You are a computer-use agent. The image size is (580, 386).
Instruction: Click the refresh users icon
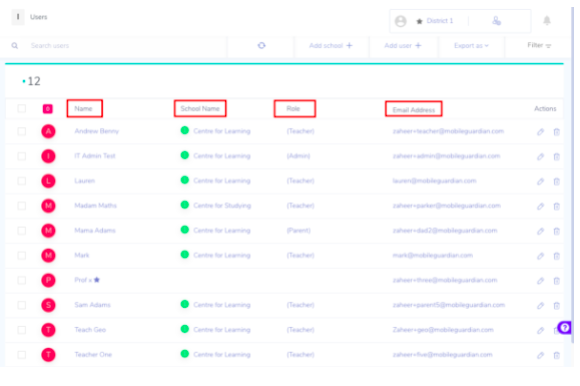tap(262, 45)
